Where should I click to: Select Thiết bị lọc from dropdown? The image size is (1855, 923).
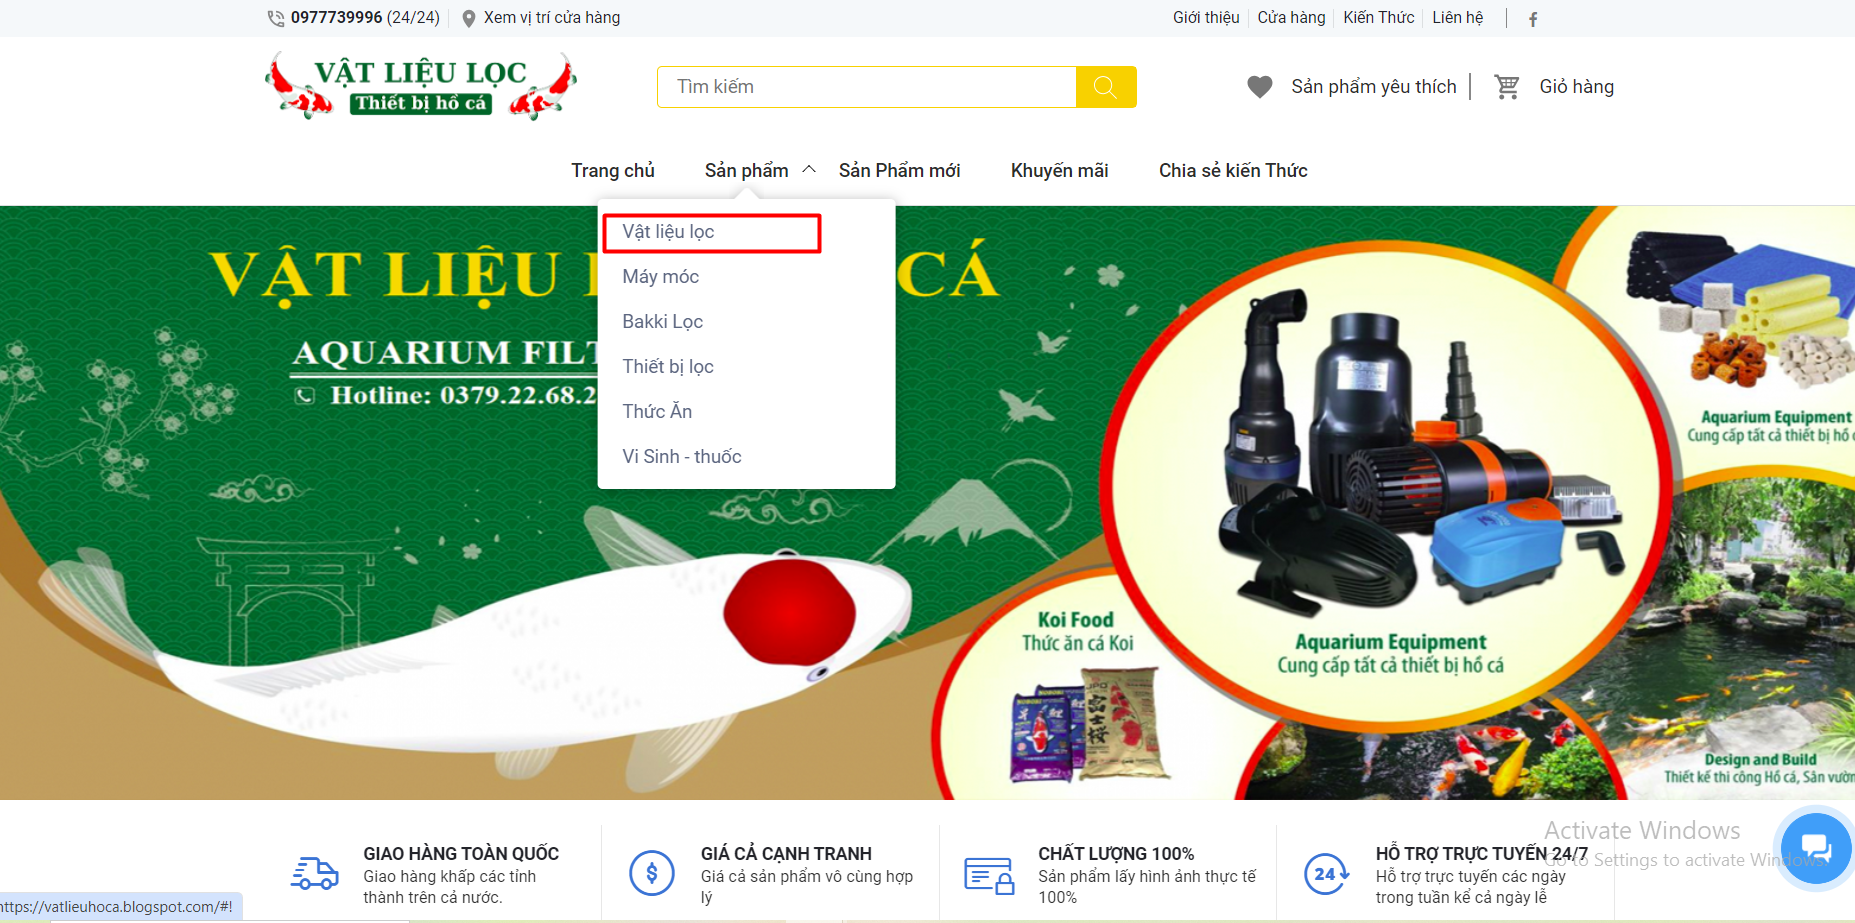coord(667,367)
